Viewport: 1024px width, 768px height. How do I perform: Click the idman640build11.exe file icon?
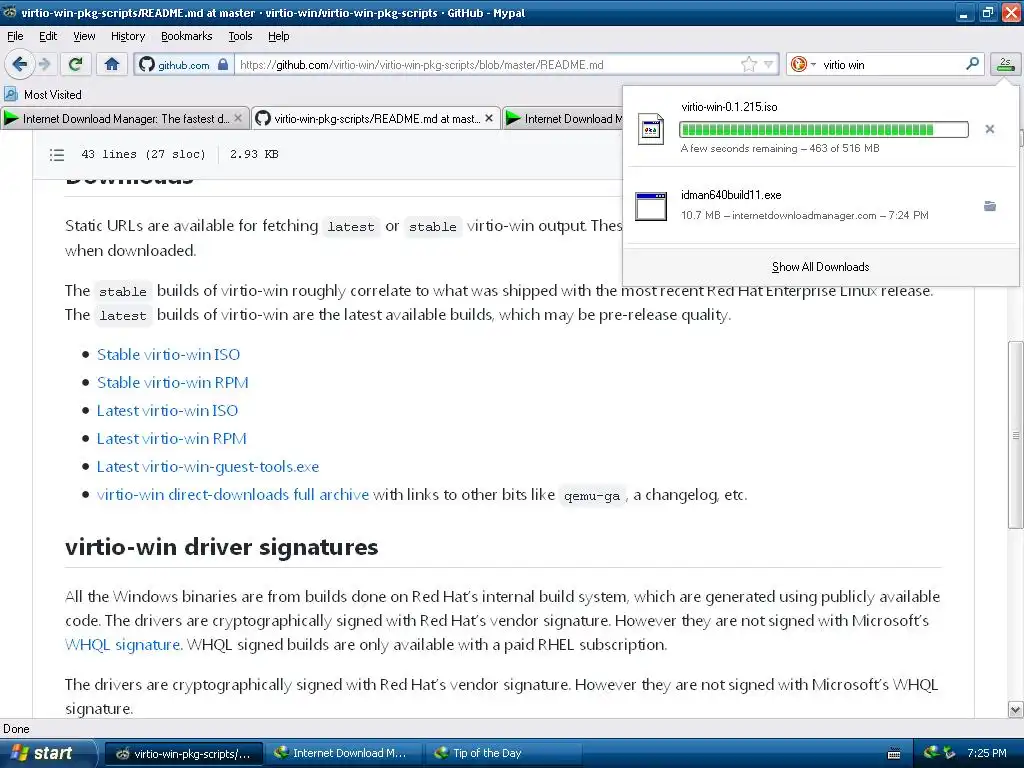click(x=650, y=206)
